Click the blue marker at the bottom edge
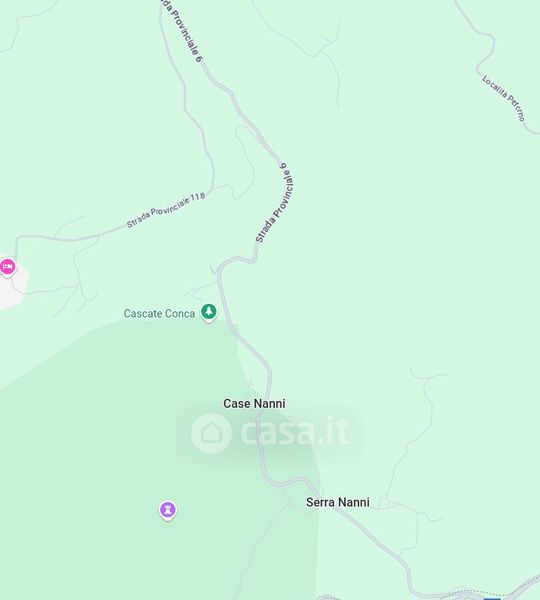 (x=492, y=598)
